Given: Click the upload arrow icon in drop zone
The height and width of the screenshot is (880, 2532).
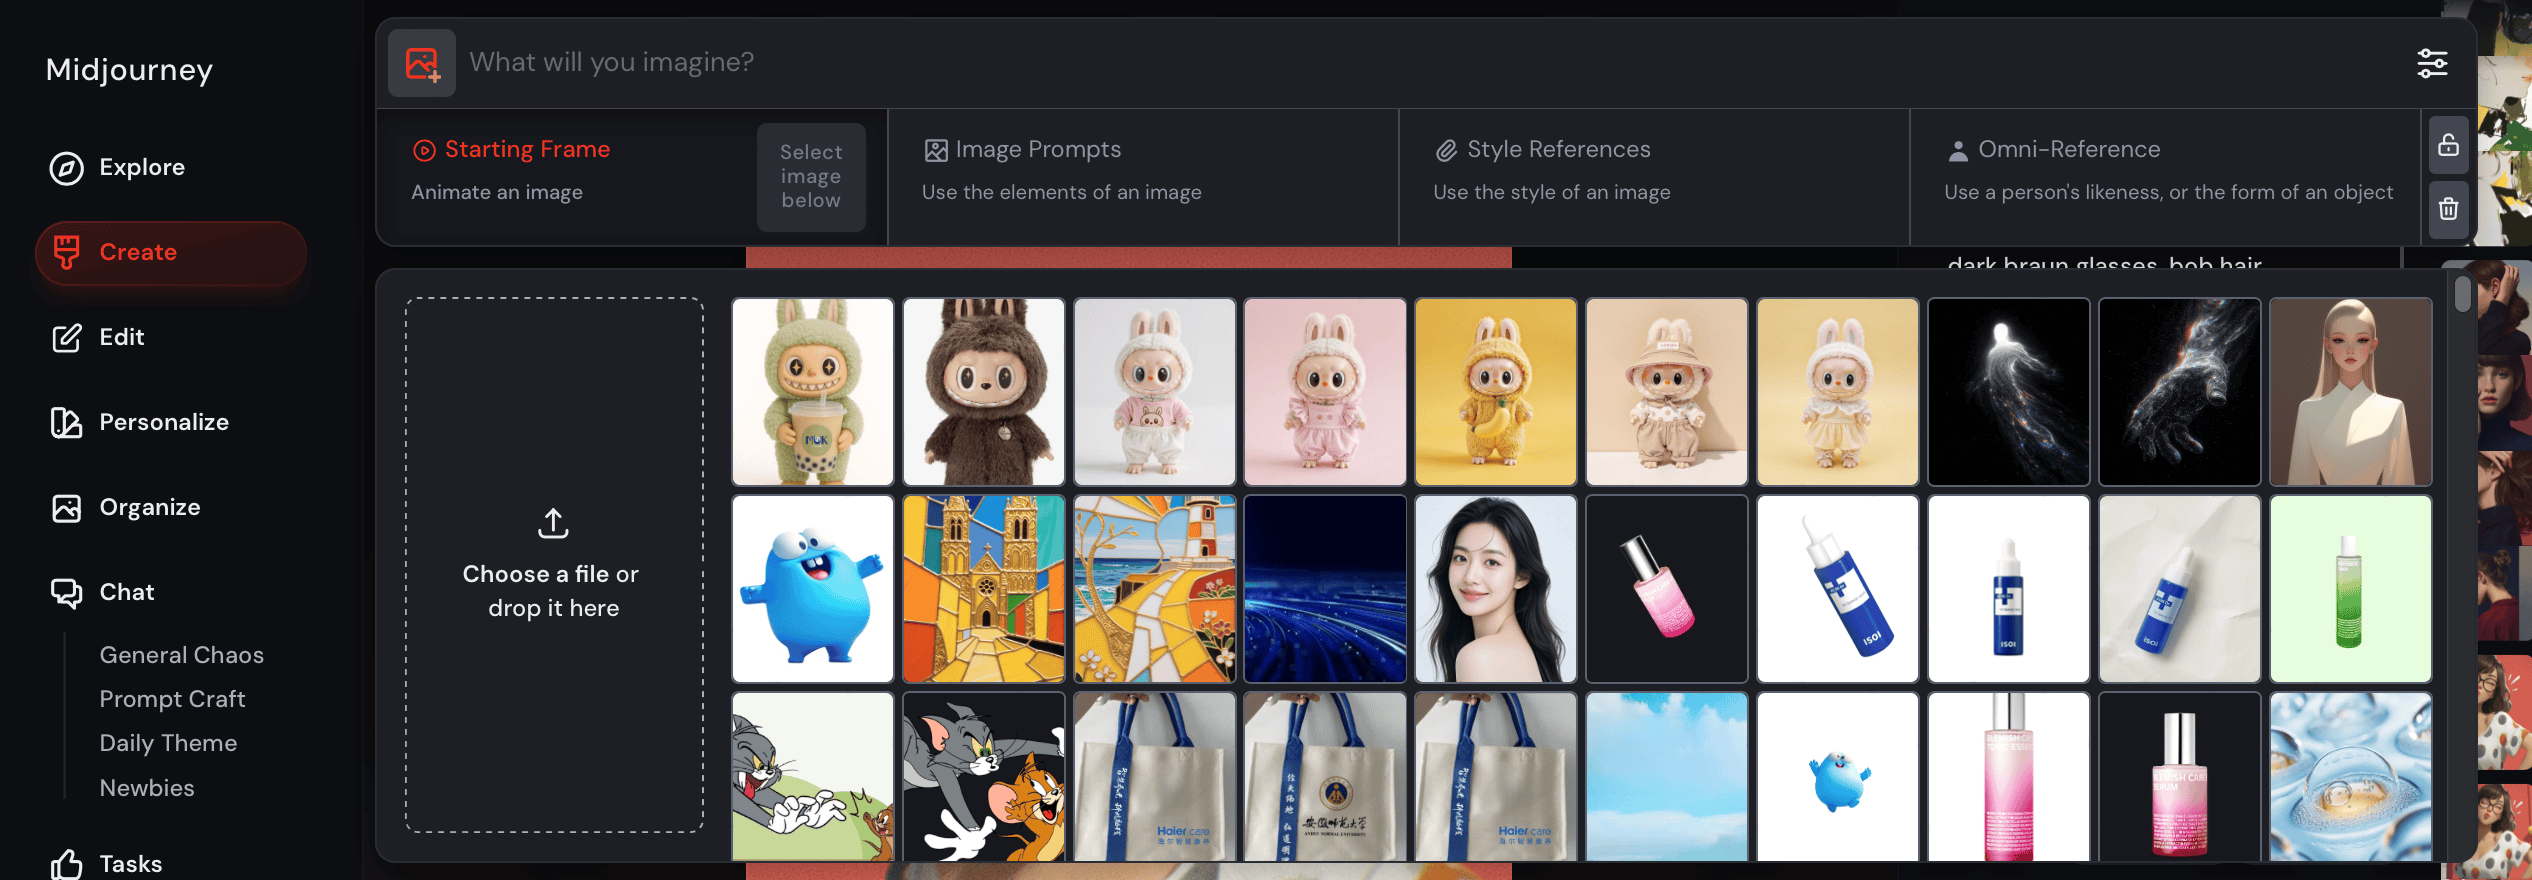Looking at the screenshot, I should [553, 523].
